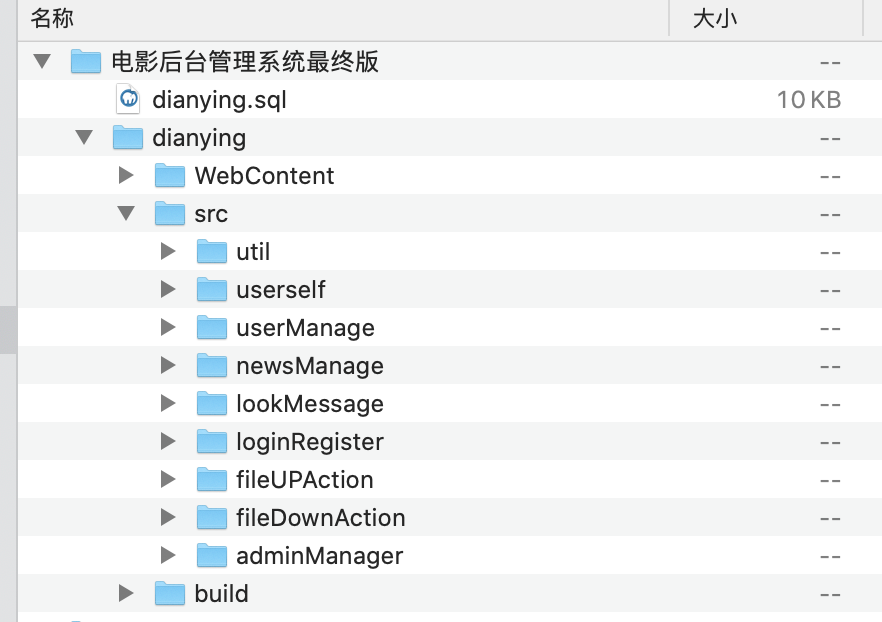
Task: Expand the WebContent folder
Action: coord(126,175)
